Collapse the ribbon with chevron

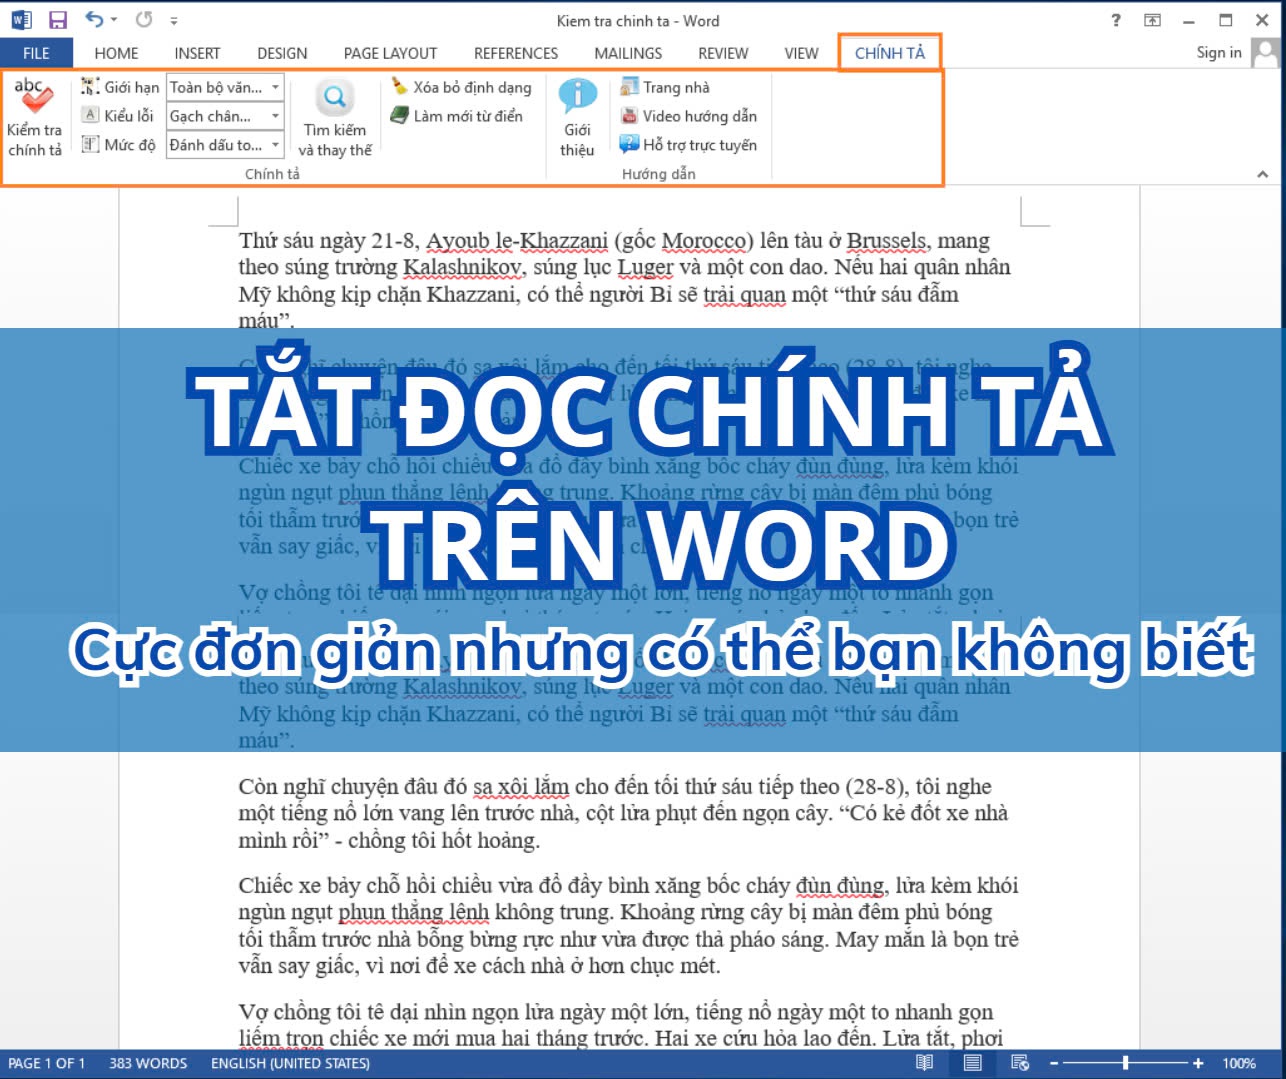pos(1263,174)
